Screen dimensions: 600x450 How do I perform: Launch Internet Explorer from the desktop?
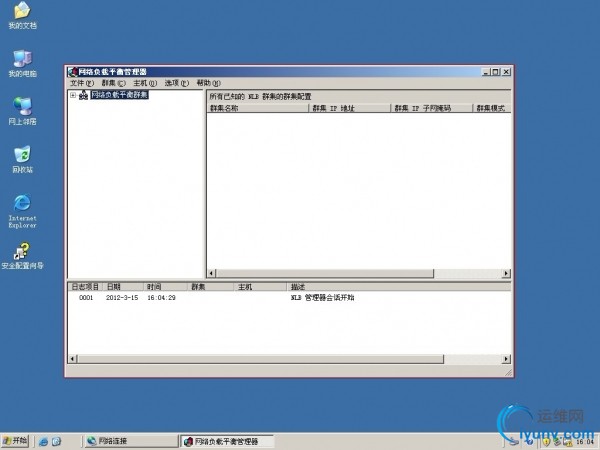[x=22, y=211]
